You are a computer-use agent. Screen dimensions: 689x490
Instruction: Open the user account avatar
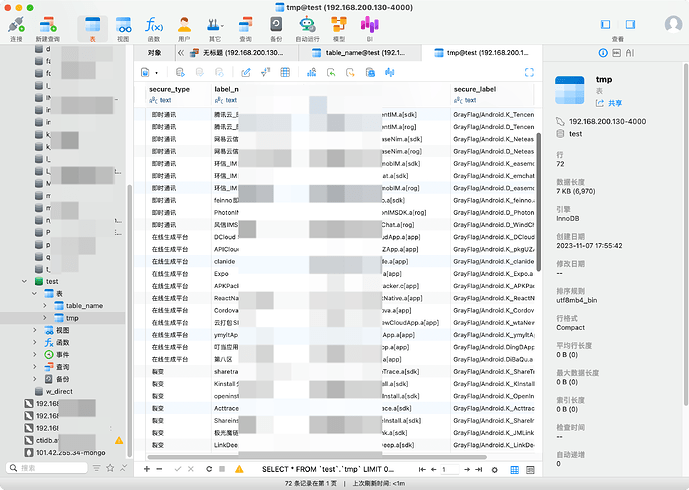(x=673, y=25)
